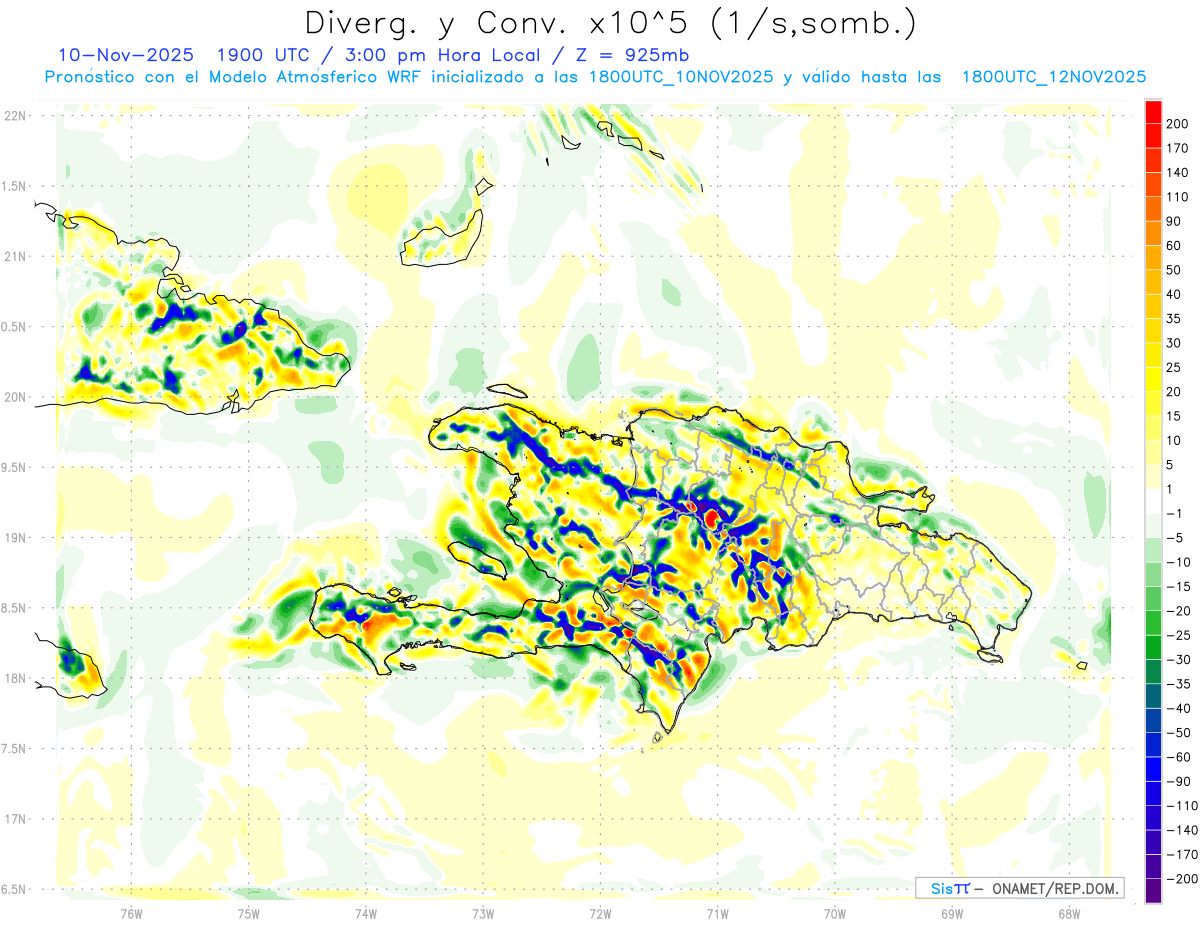The width and height of the screenshot is (1200, 927).
Task: Click the '70W' longitude label
Action: [x=834, y=914]
